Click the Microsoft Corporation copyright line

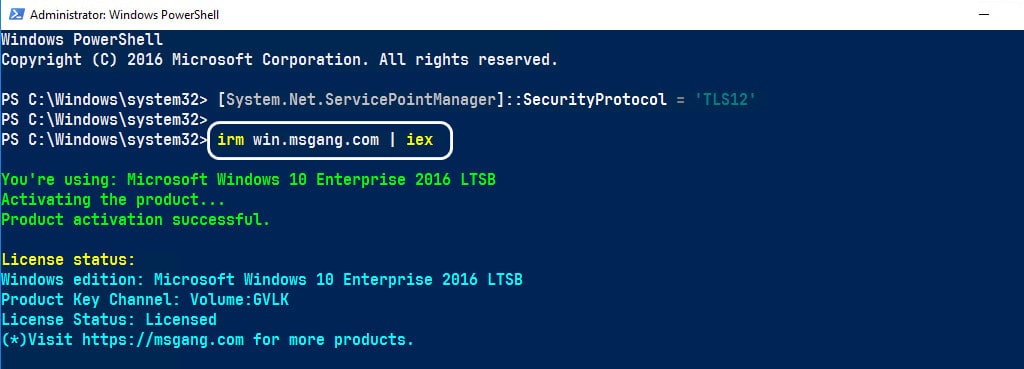coord(280,59)
